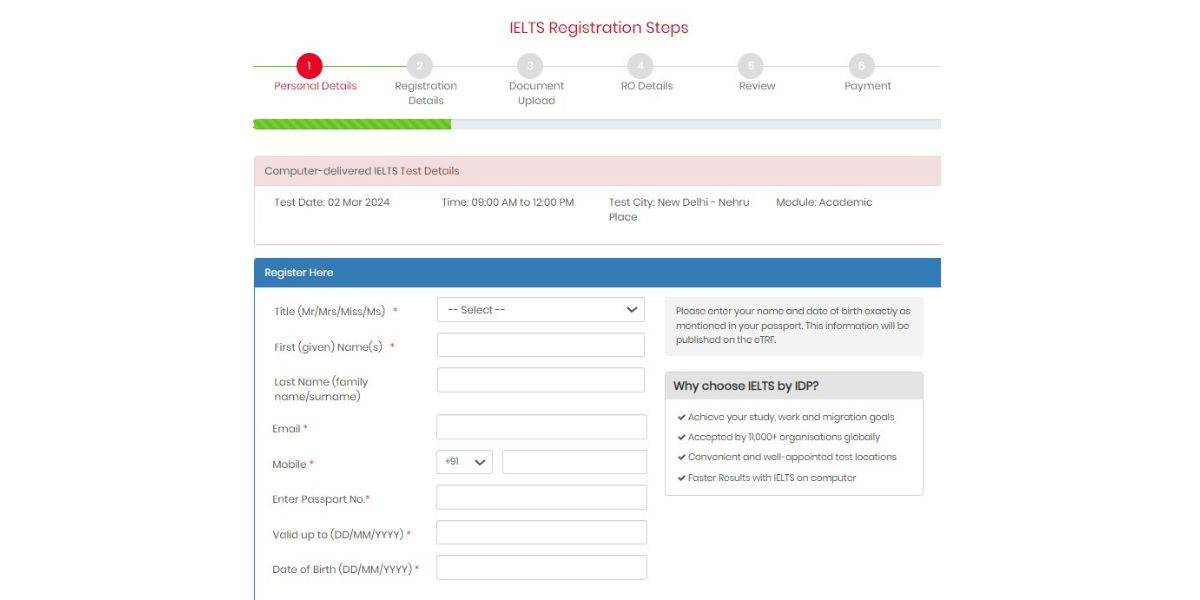
Task: Click the step 3 Document Upload circle
Action: 530,66
